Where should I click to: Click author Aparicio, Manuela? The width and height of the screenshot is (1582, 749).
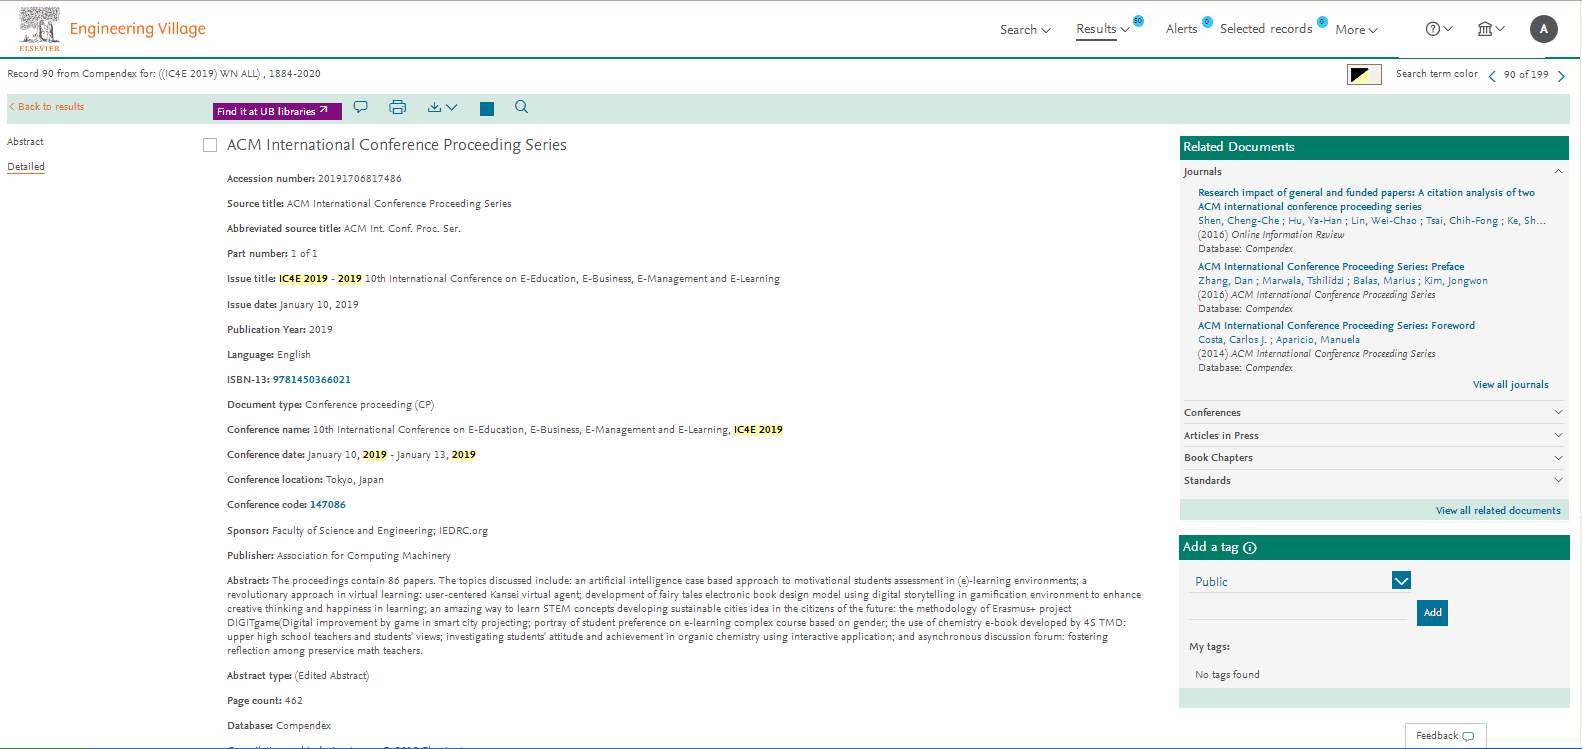pyautogui.click(x=1317, y=340)
